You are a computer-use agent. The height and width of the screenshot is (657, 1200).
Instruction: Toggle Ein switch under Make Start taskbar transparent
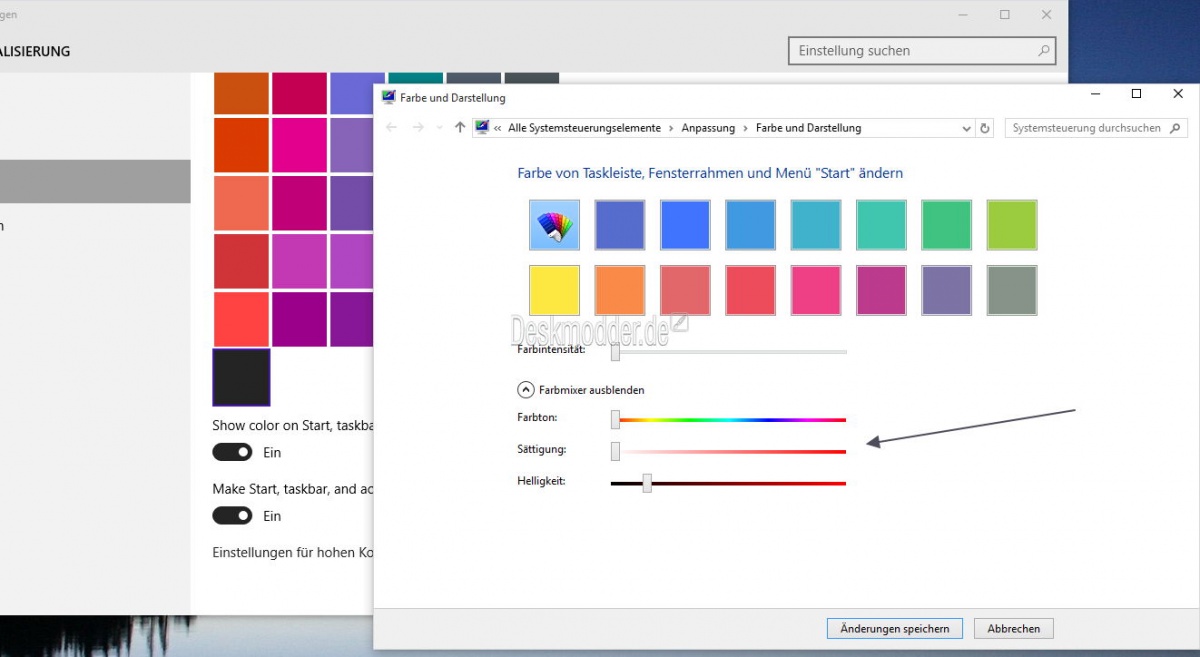(232, 515)
